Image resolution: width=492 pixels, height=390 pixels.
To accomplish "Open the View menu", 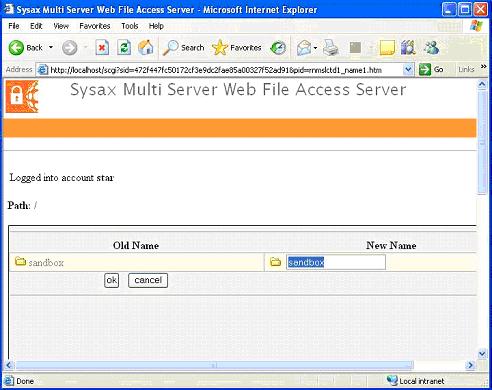I will click(x=61, y=26).
